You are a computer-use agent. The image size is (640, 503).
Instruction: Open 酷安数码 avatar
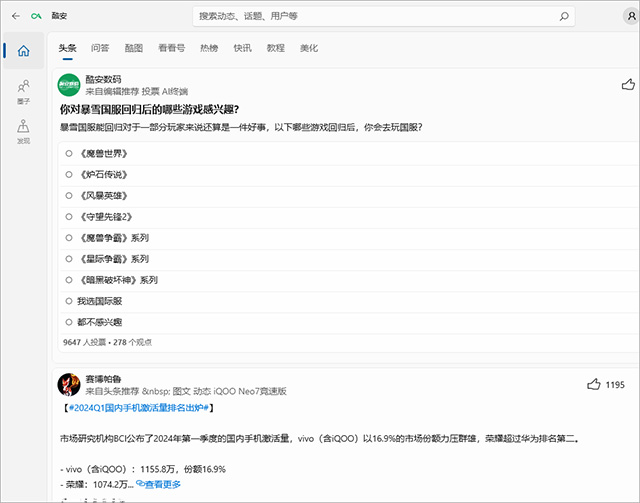coord(69,85)
